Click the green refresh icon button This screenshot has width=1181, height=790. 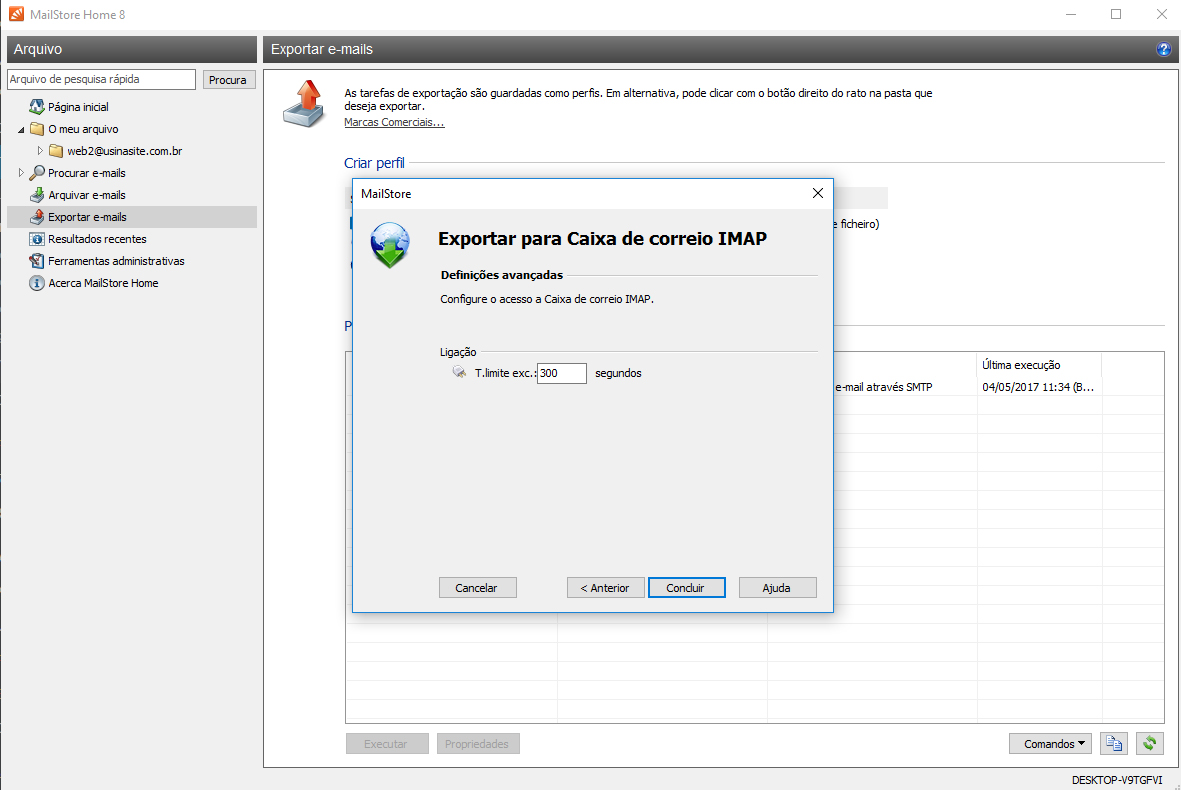point(1150,743)
